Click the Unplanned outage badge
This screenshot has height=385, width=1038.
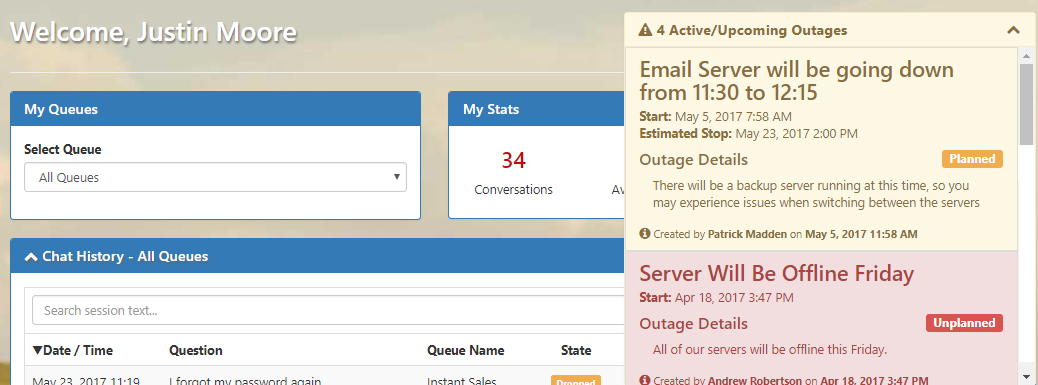(965, 323)
